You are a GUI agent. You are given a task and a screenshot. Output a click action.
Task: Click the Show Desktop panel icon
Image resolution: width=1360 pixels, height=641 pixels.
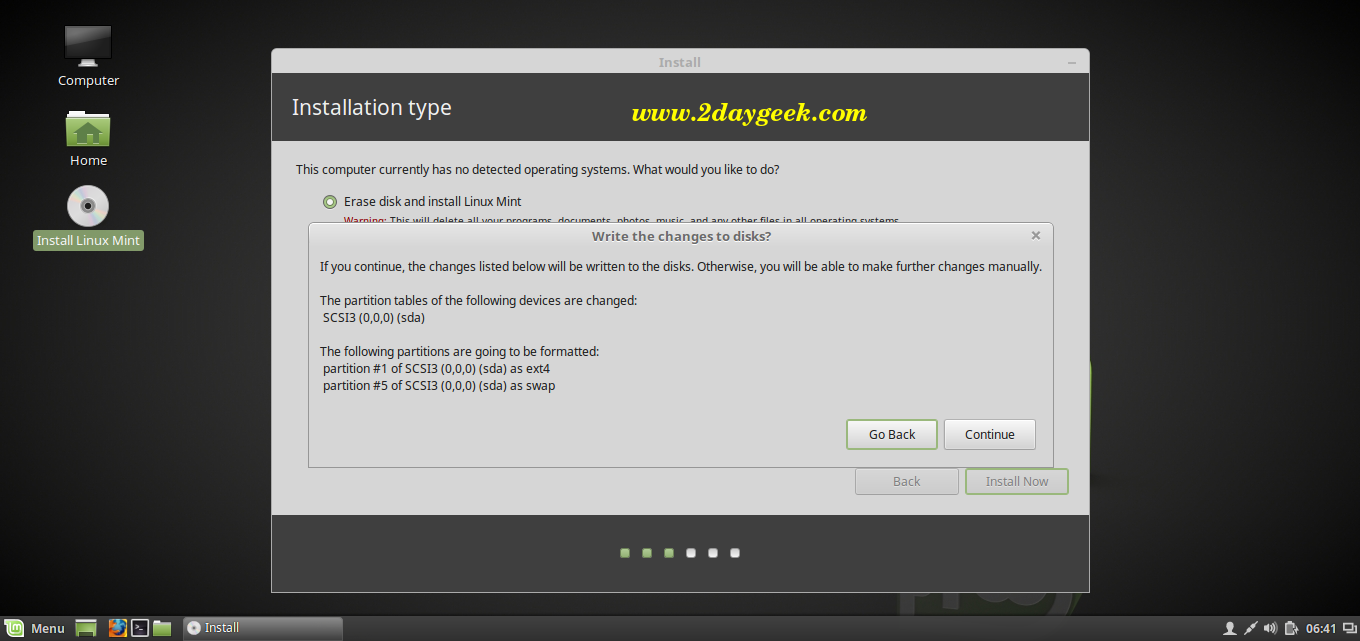click(86, 628)
